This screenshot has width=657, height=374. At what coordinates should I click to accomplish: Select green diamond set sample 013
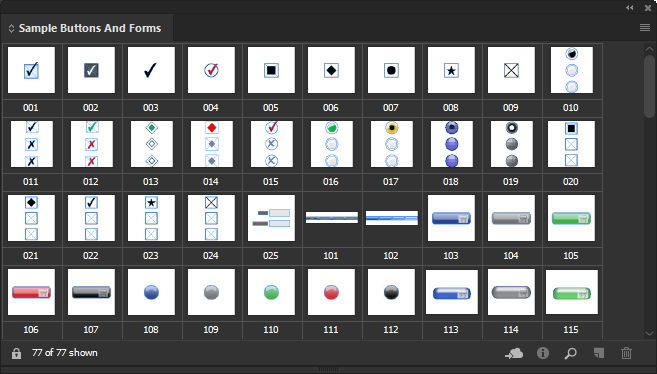point(152,144)
